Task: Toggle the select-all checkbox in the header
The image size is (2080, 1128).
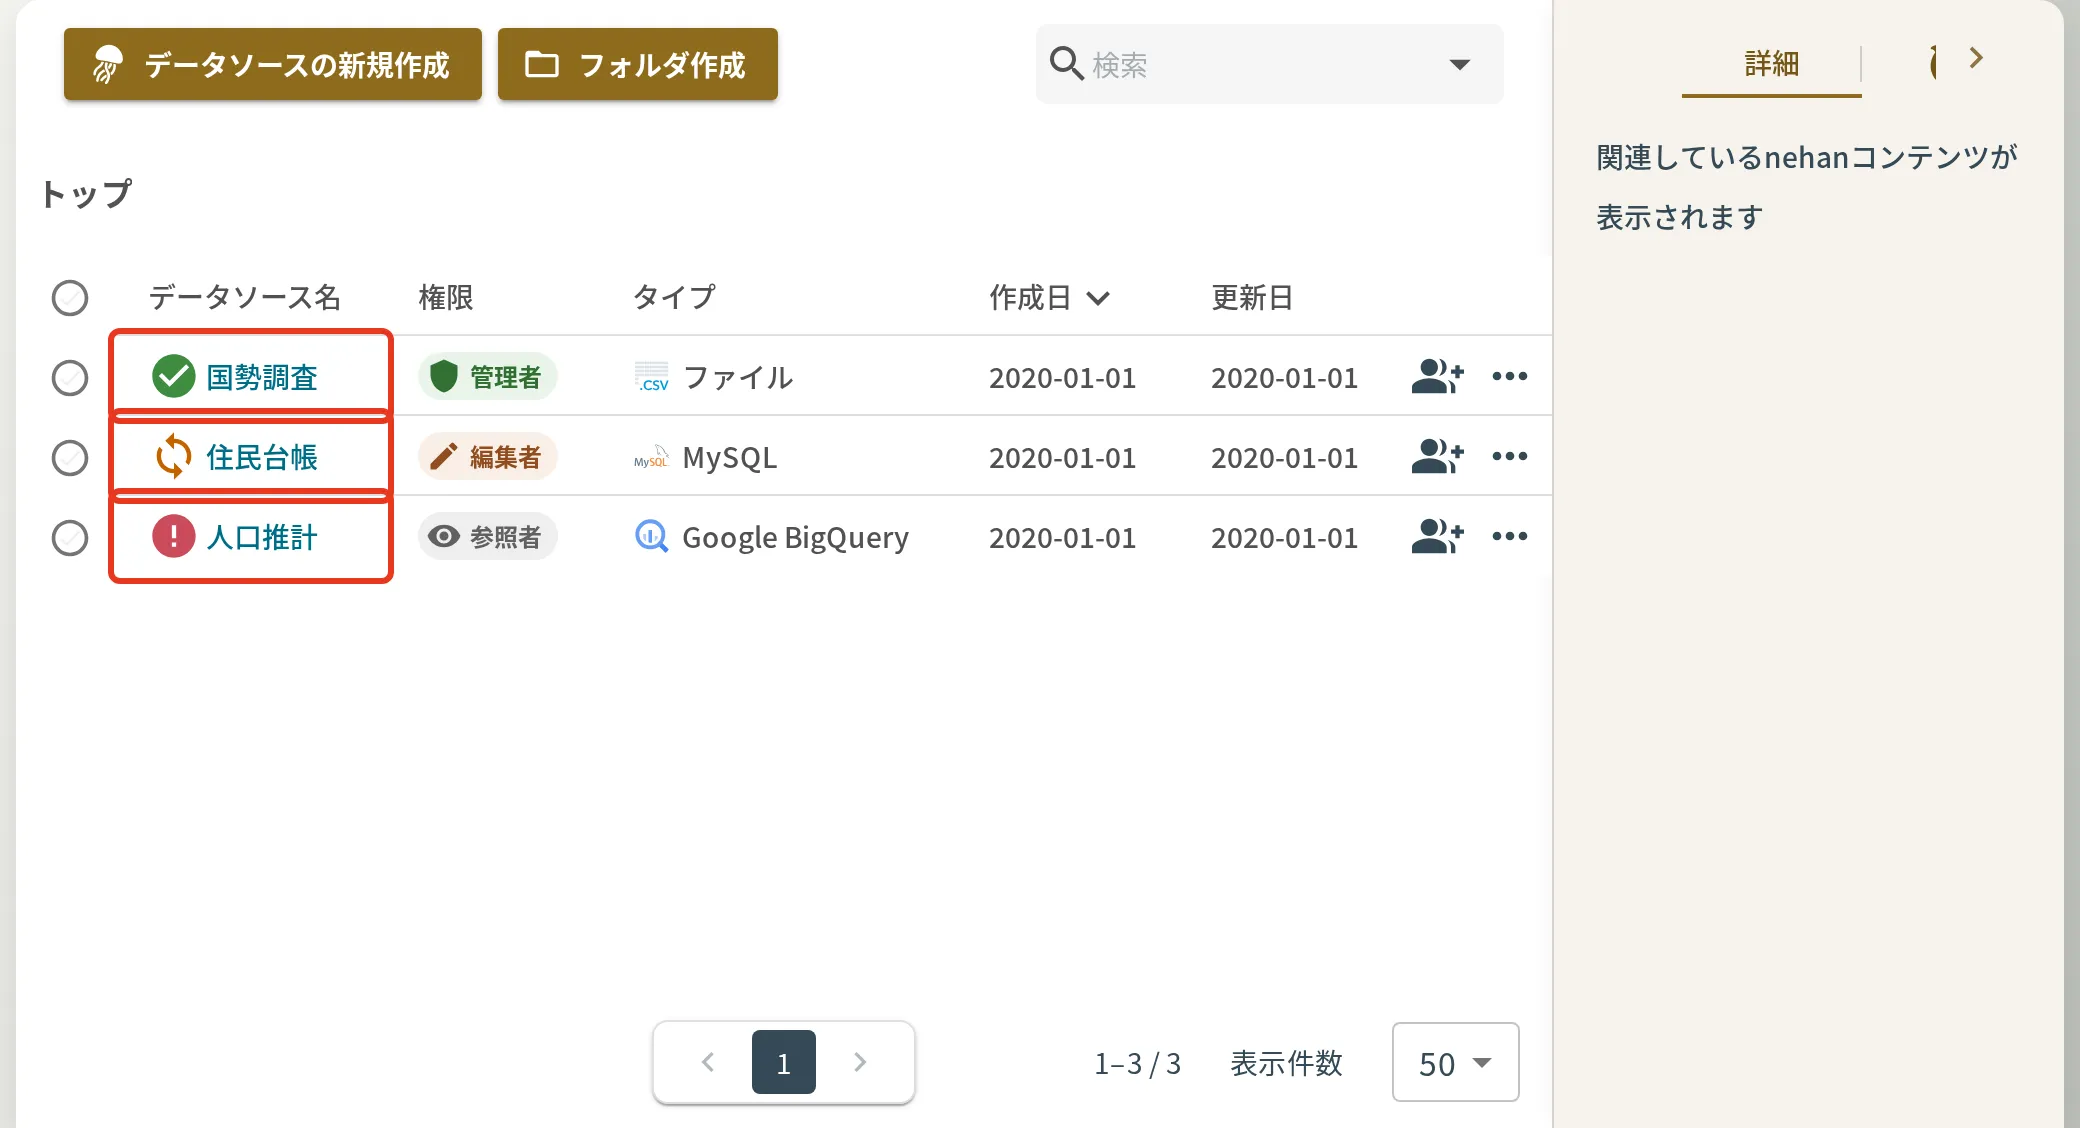Action: [x=70, y=298]
